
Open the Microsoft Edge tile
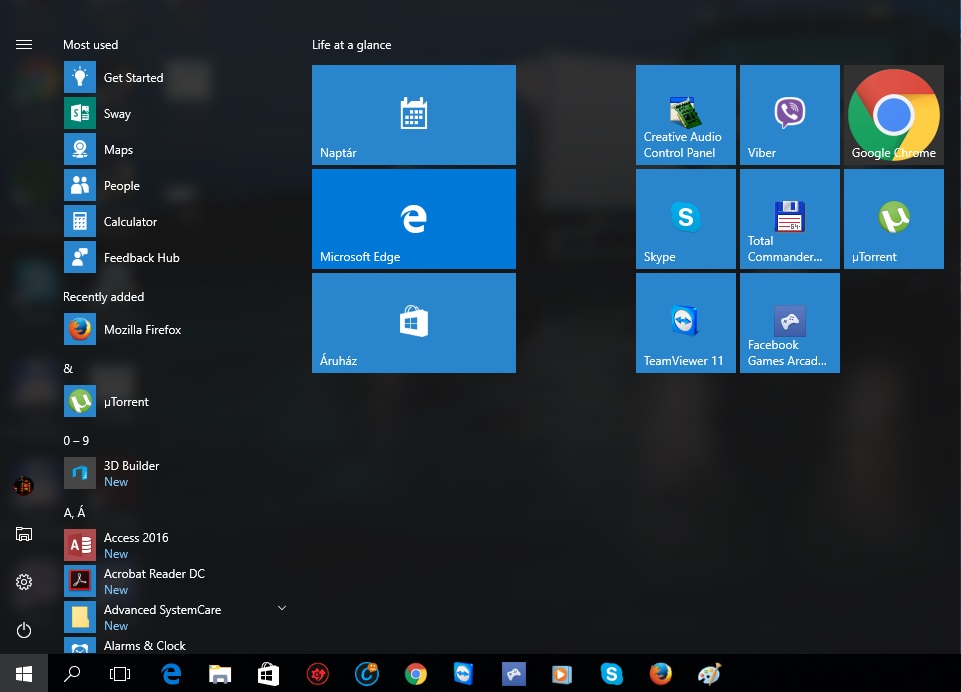414,219
